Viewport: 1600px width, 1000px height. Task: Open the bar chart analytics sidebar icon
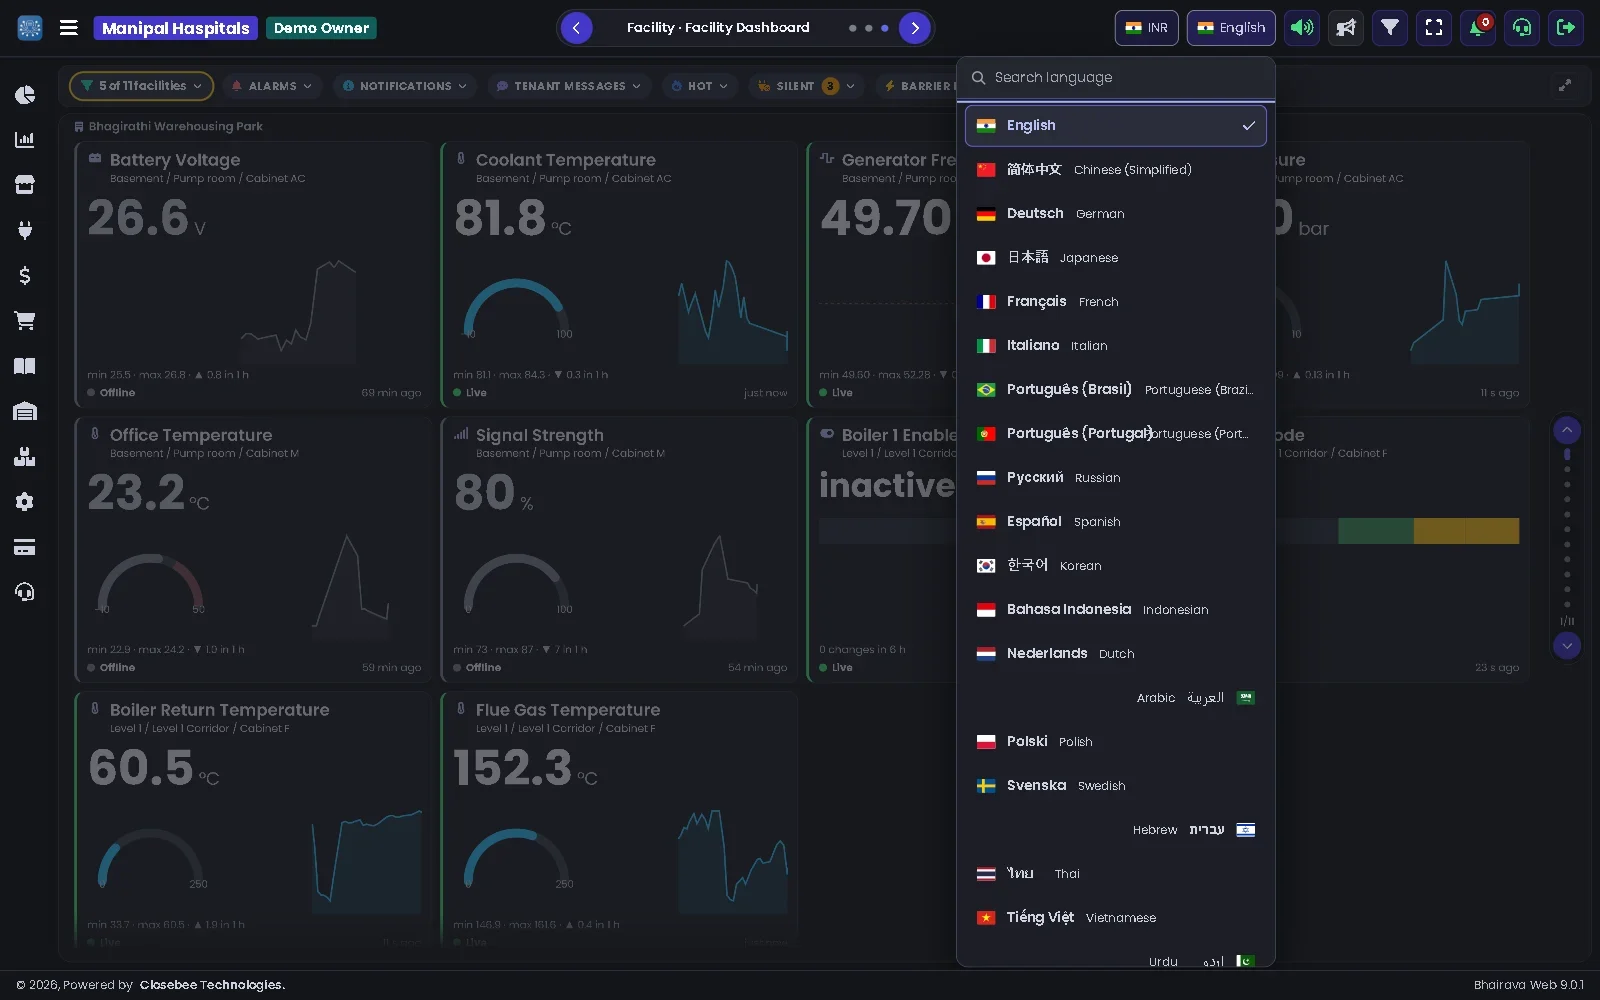tap(25, 140)
